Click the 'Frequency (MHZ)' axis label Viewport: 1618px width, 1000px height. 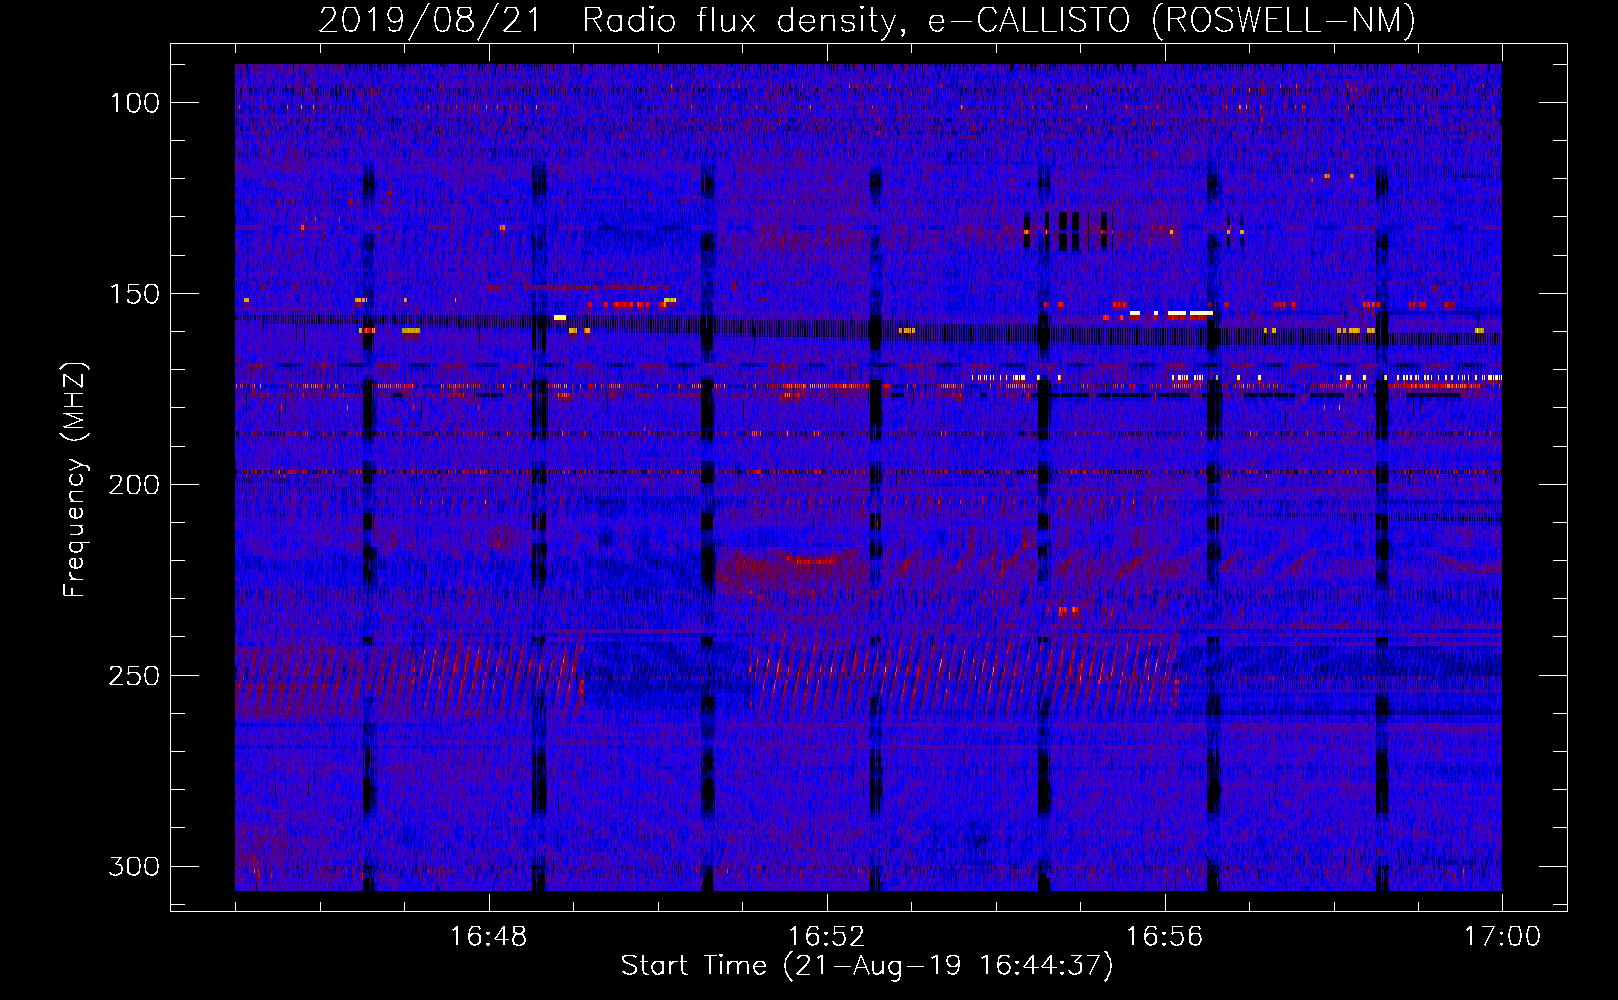pyautogui.click(x=75, y=480)
